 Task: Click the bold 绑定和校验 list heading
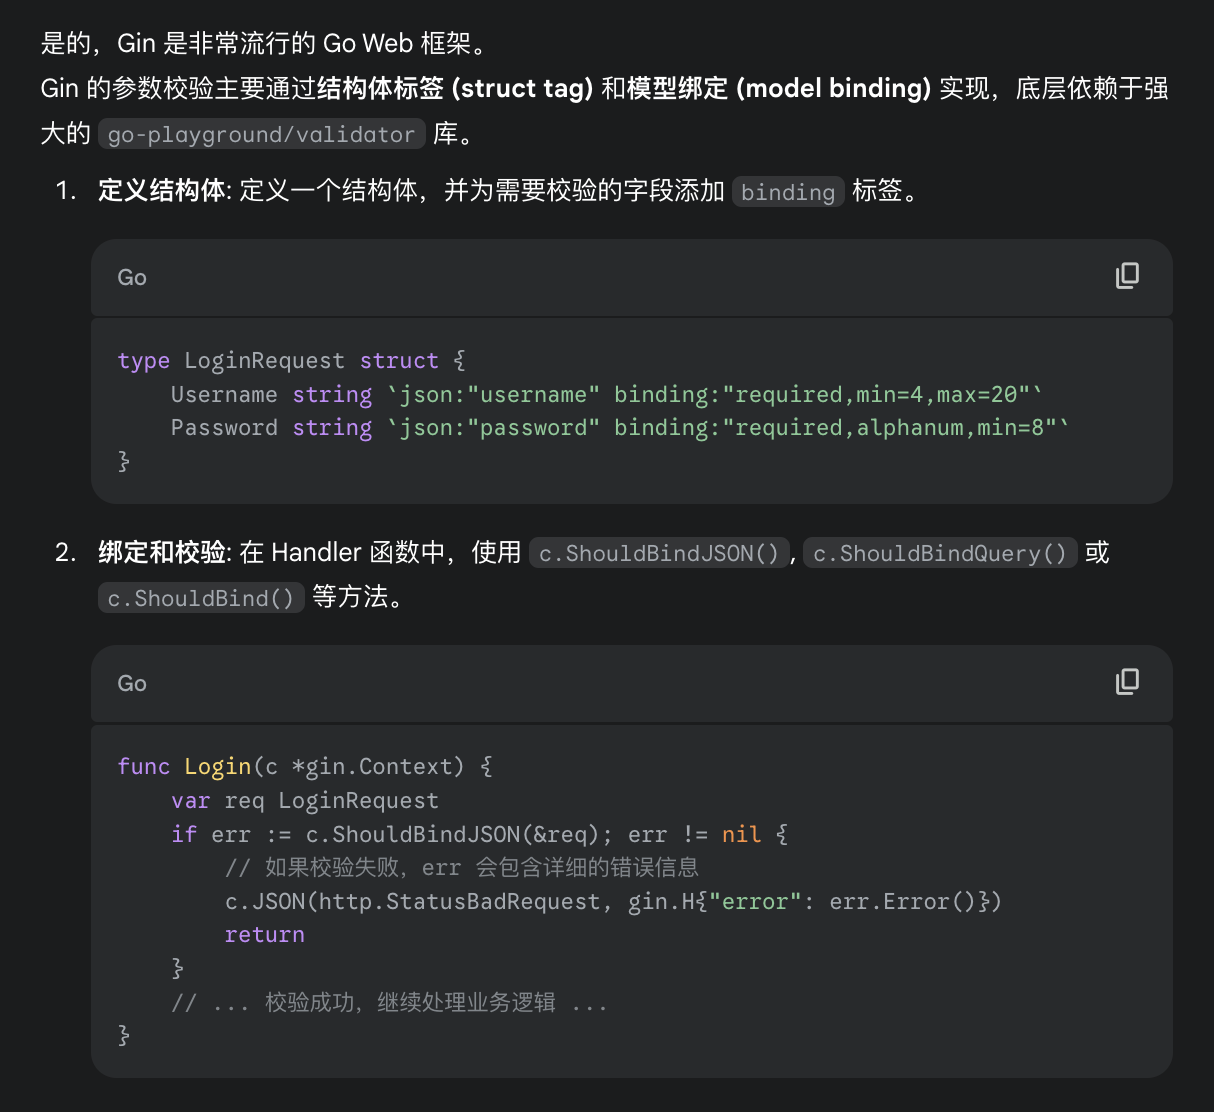pos(162,553)
